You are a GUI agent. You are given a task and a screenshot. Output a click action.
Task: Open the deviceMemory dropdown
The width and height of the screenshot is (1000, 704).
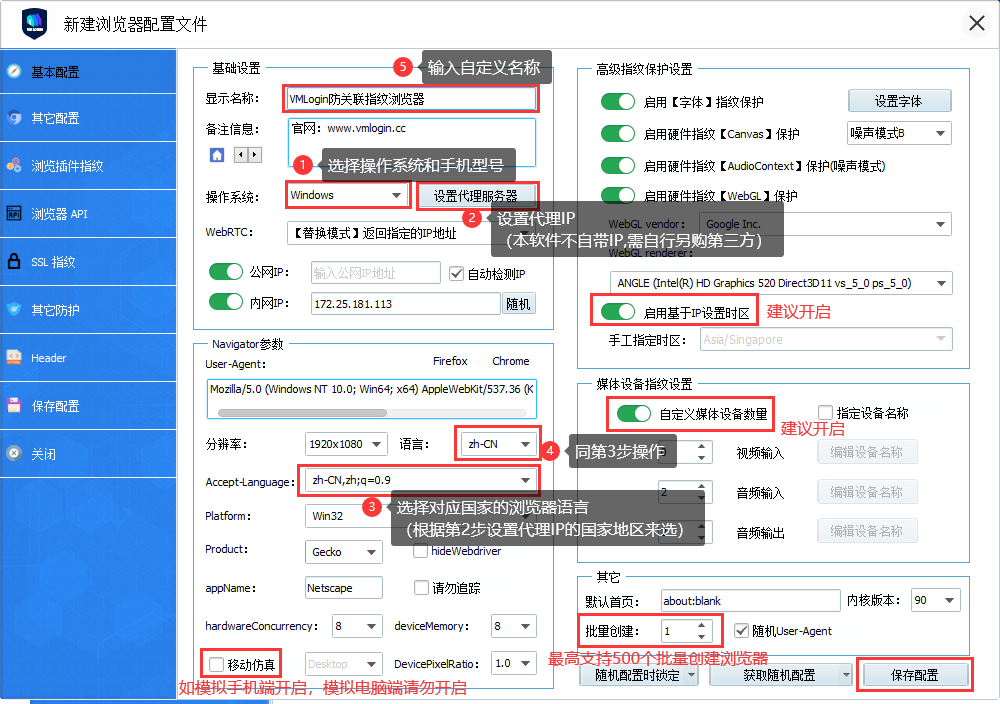[514, 626]
